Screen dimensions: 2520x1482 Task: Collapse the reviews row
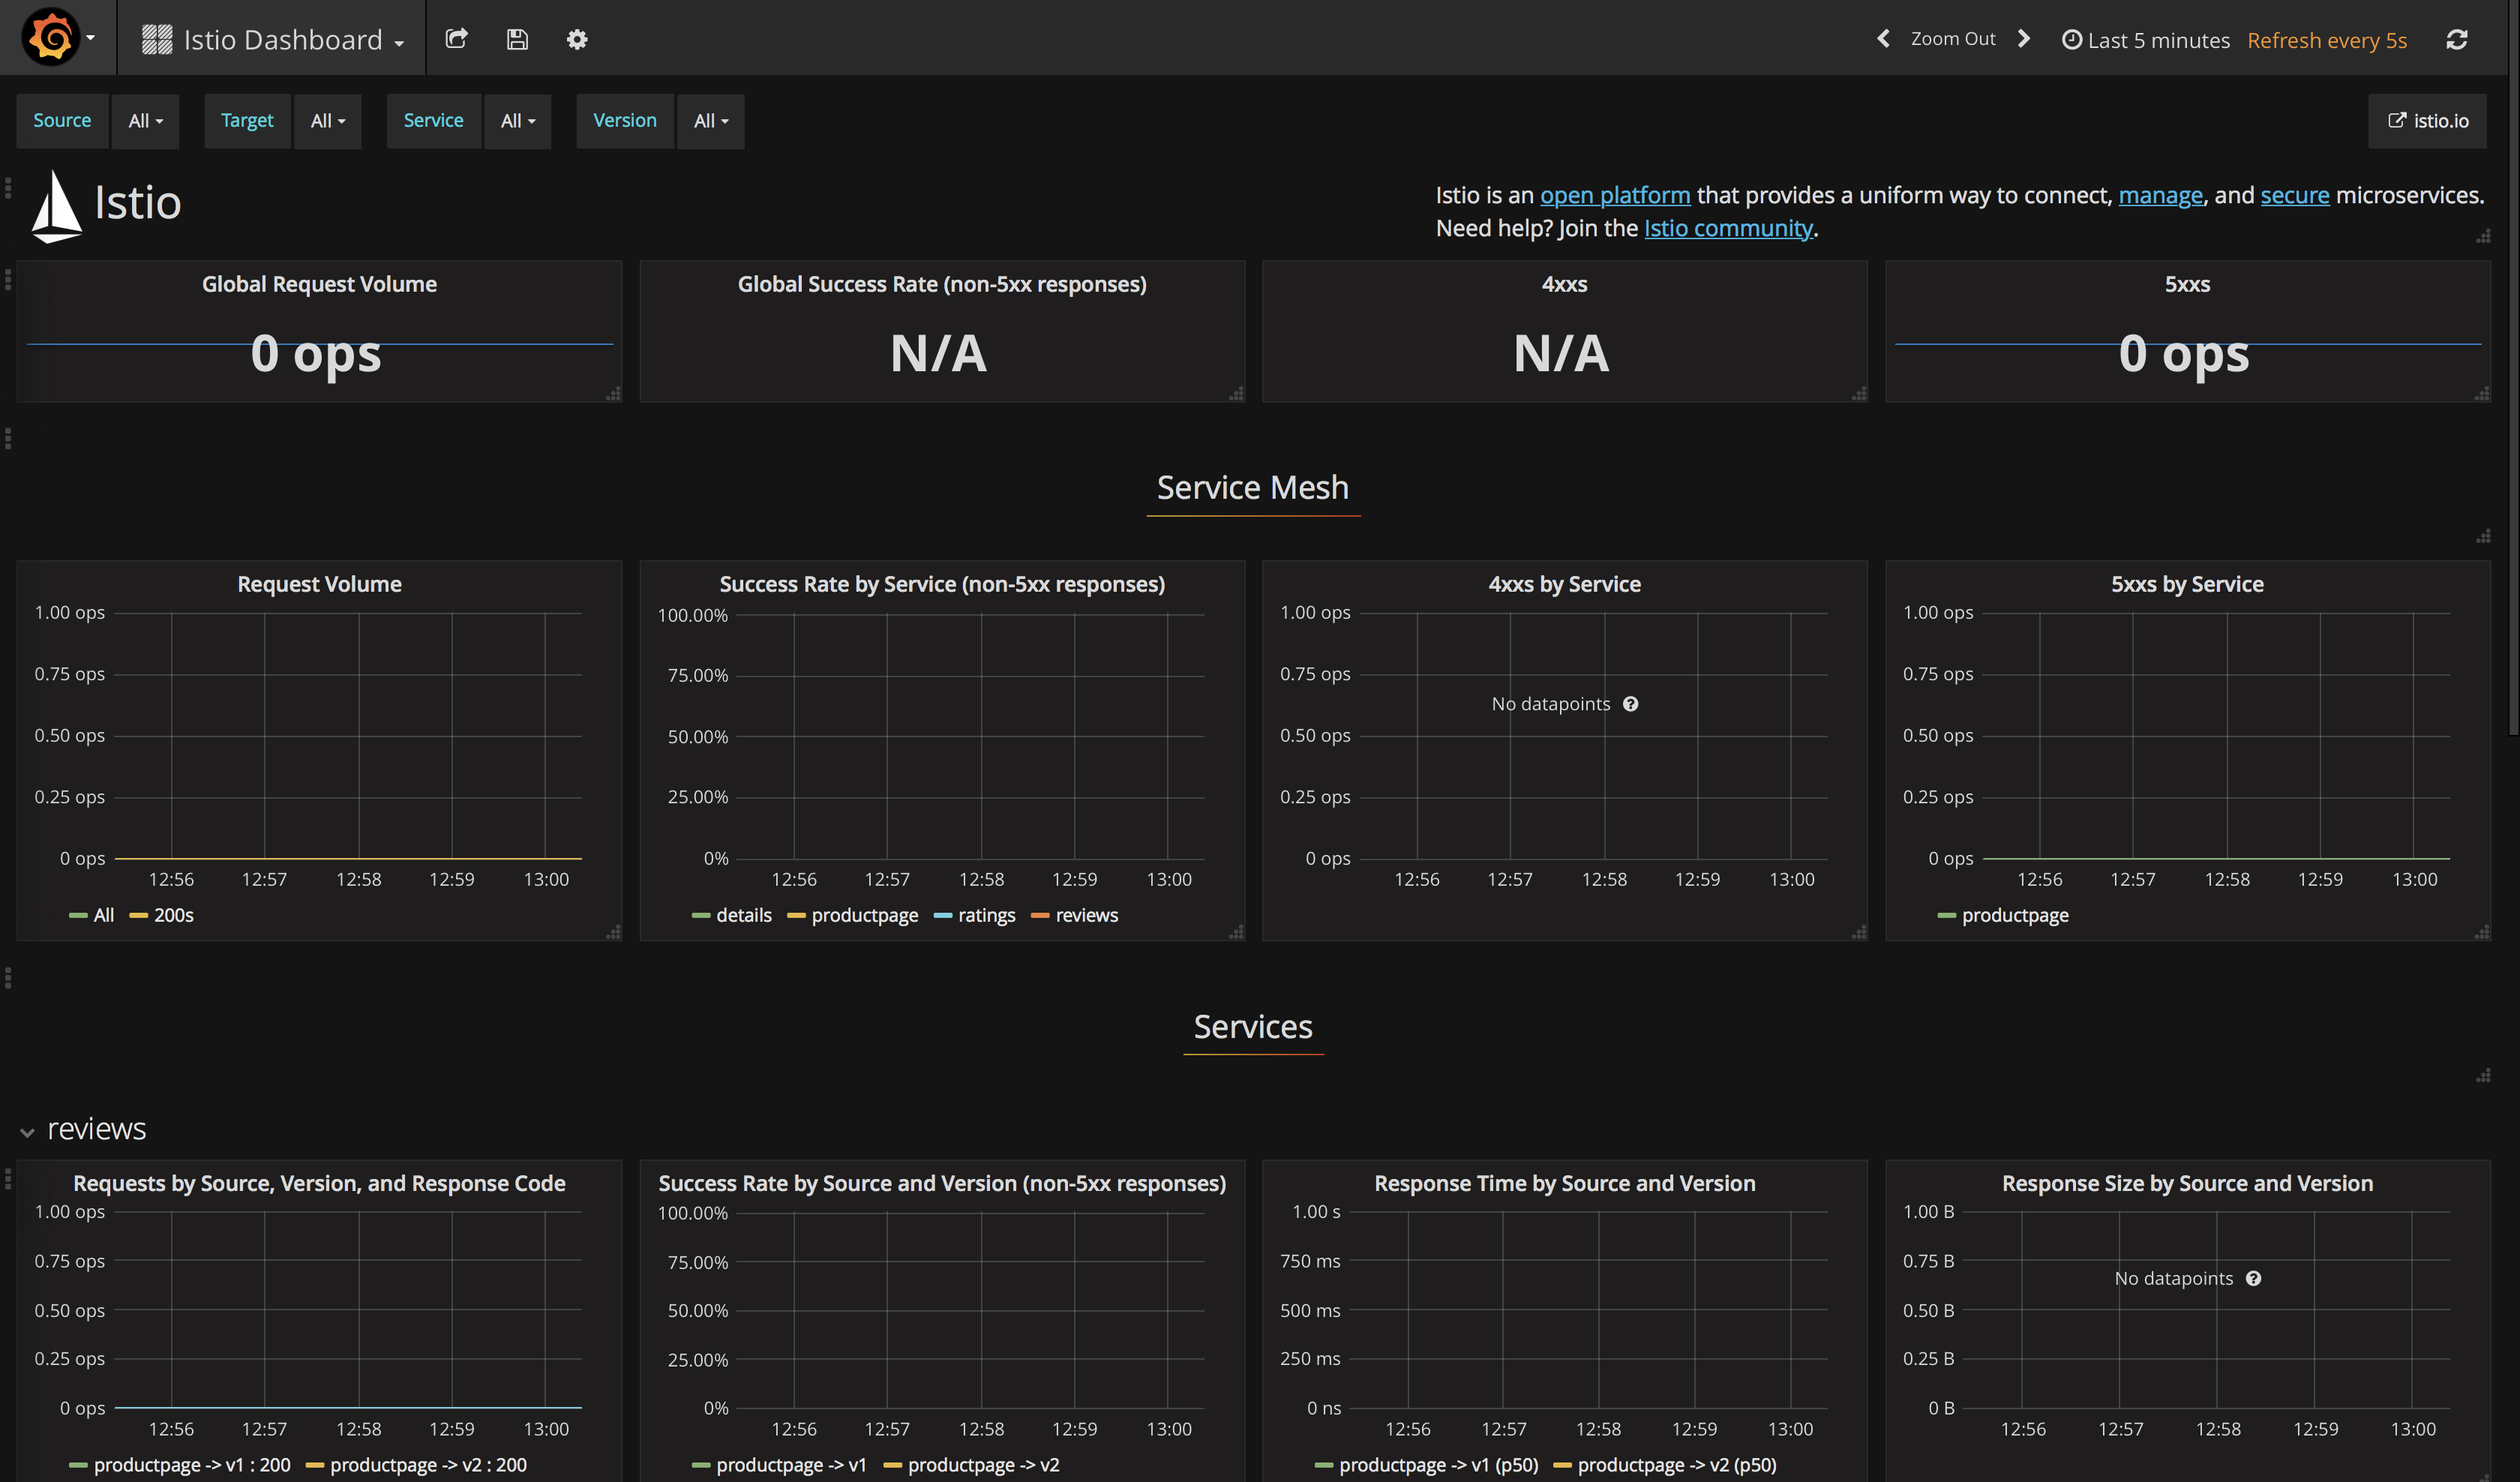(27, 1131)
